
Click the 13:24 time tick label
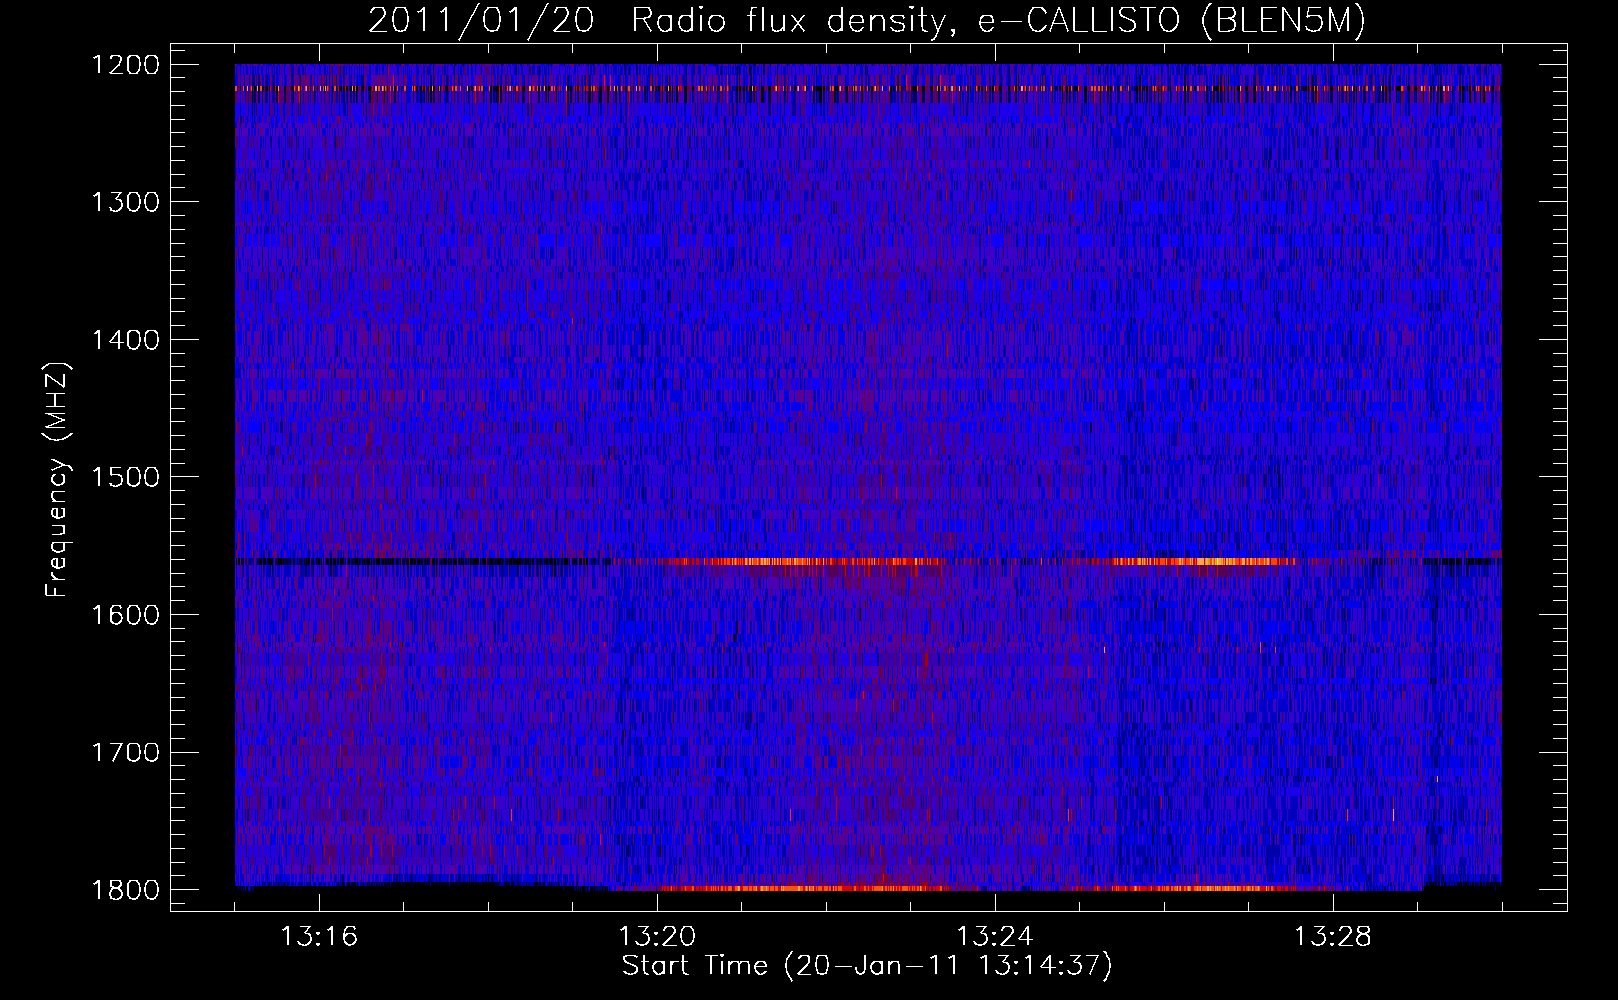(995, 937)
